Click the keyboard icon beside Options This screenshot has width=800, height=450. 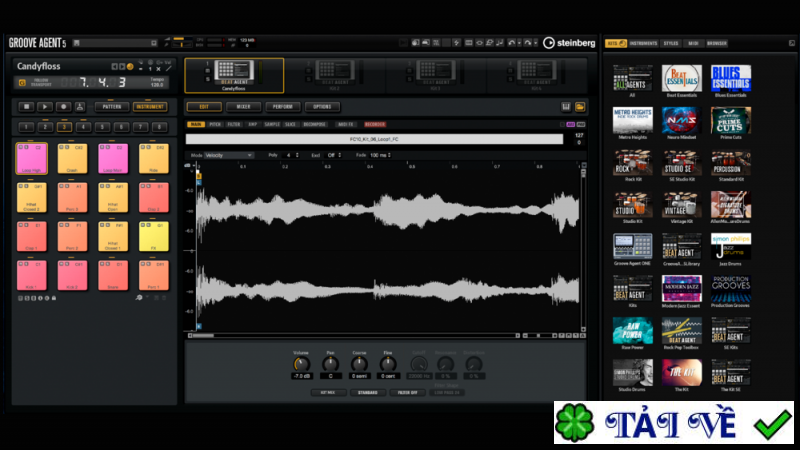(x=564, y=106)
